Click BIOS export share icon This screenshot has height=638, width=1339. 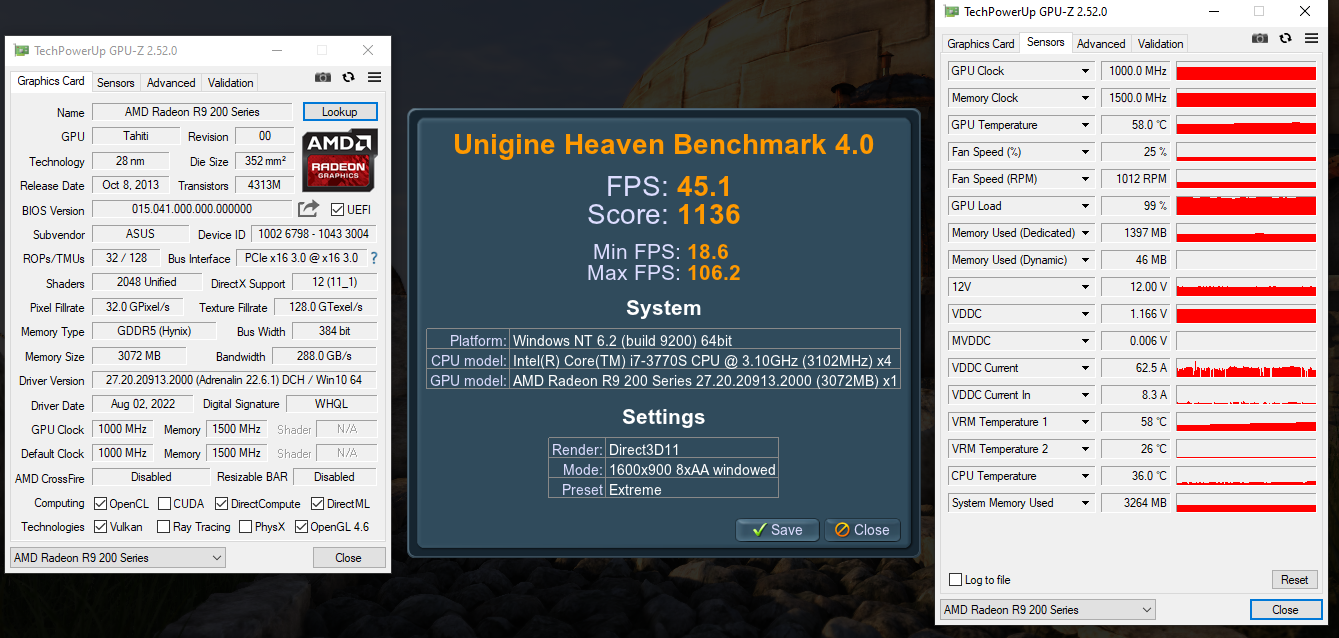pos(309,209)
